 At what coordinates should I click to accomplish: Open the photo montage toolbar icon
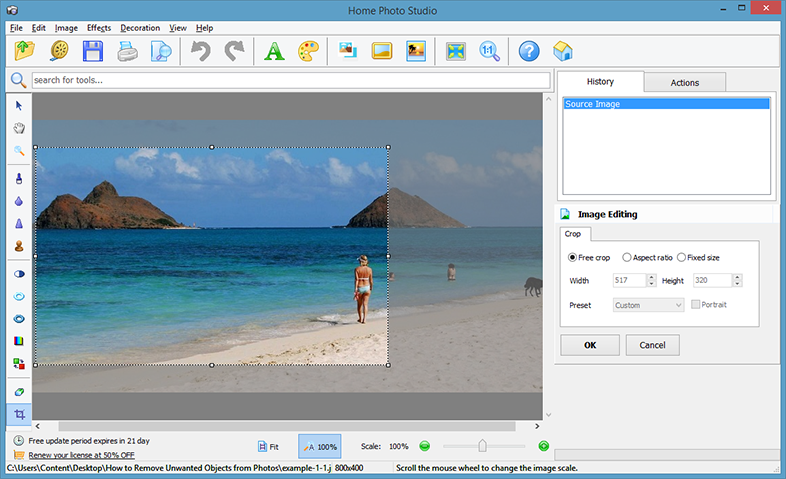point(348,51)
